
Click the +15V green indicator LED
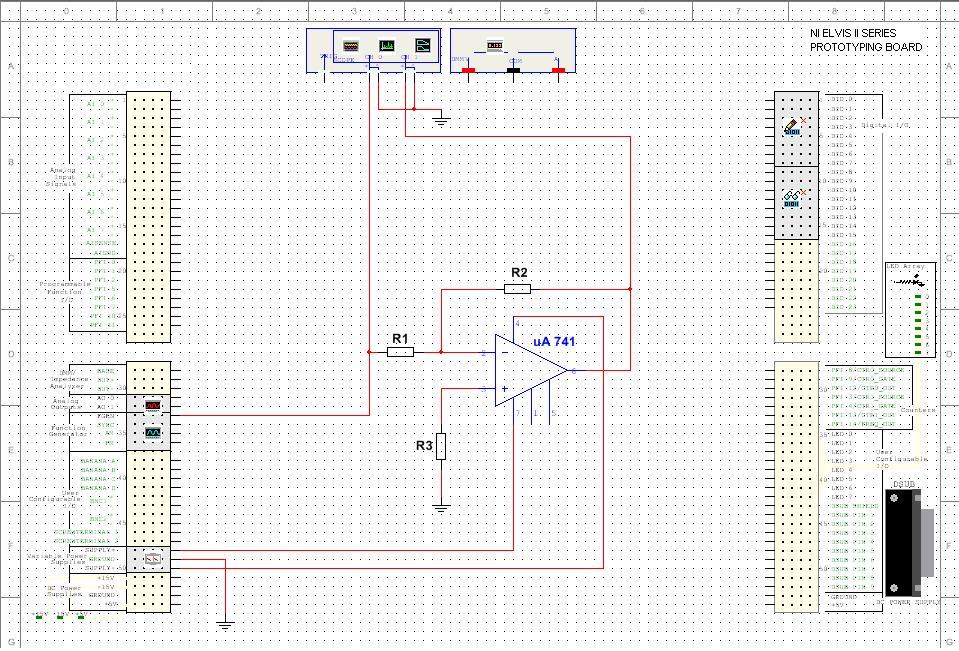click(39, 618)
